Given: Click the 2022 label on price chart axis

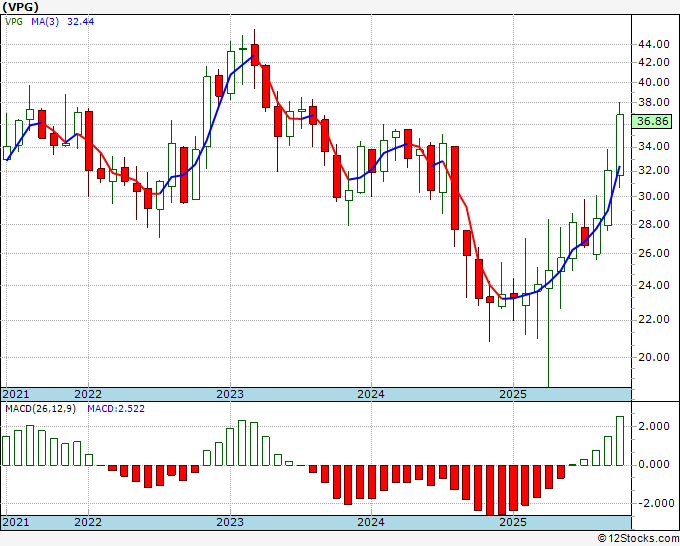Looking at the screenshot, I should (88, 394).
